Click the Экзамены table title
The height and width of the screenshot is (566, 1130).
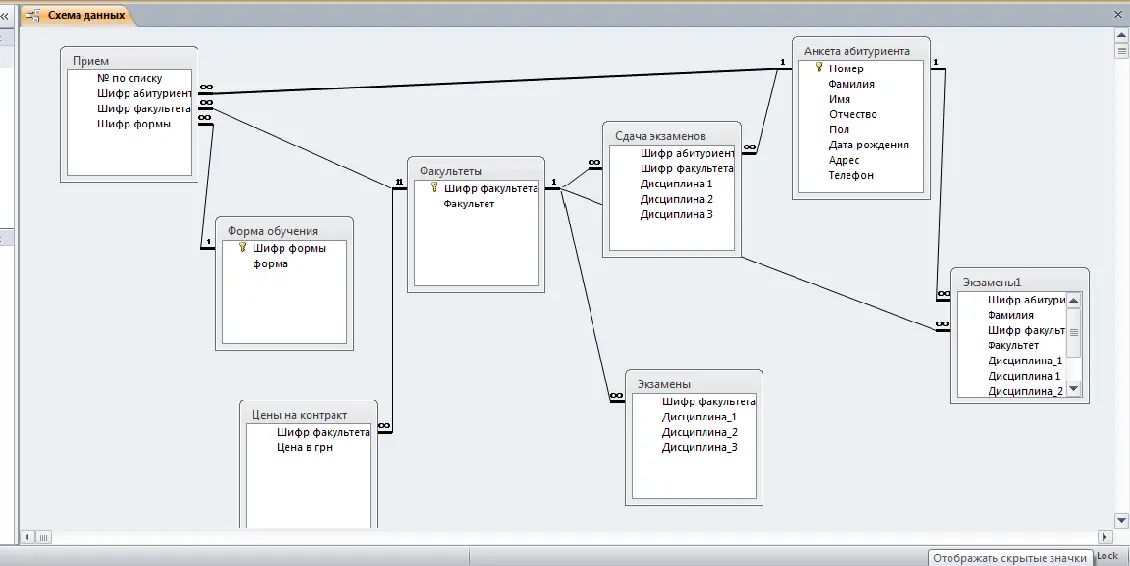(x=664, y=384)
